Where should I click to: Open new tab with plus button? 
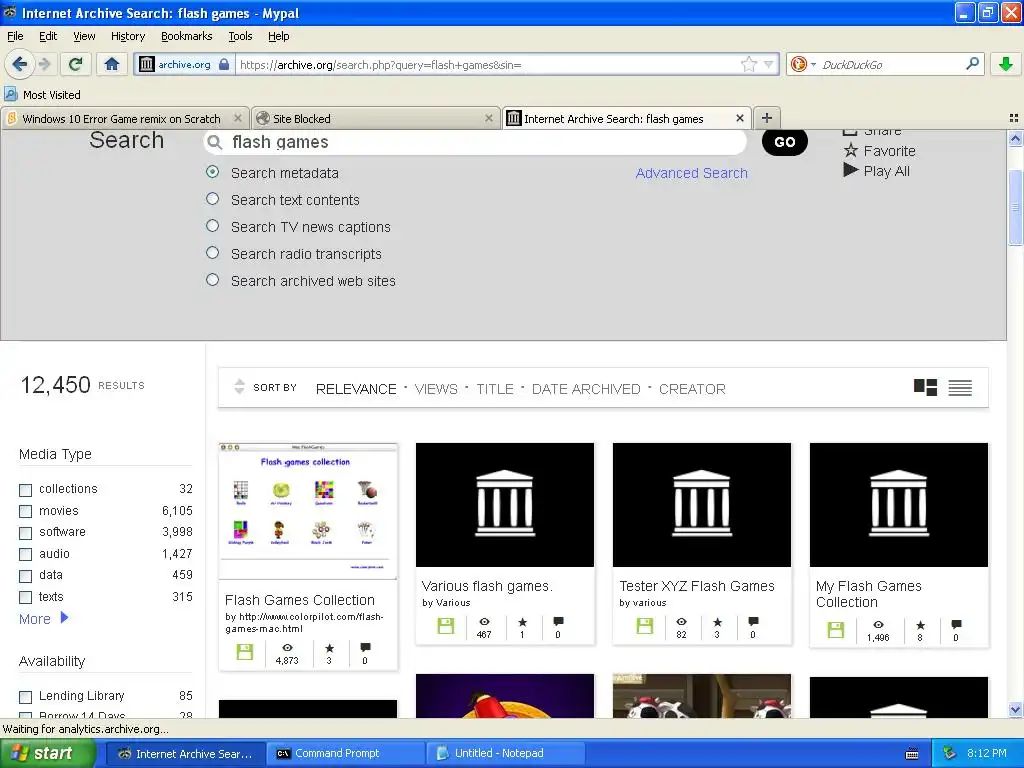767,118
